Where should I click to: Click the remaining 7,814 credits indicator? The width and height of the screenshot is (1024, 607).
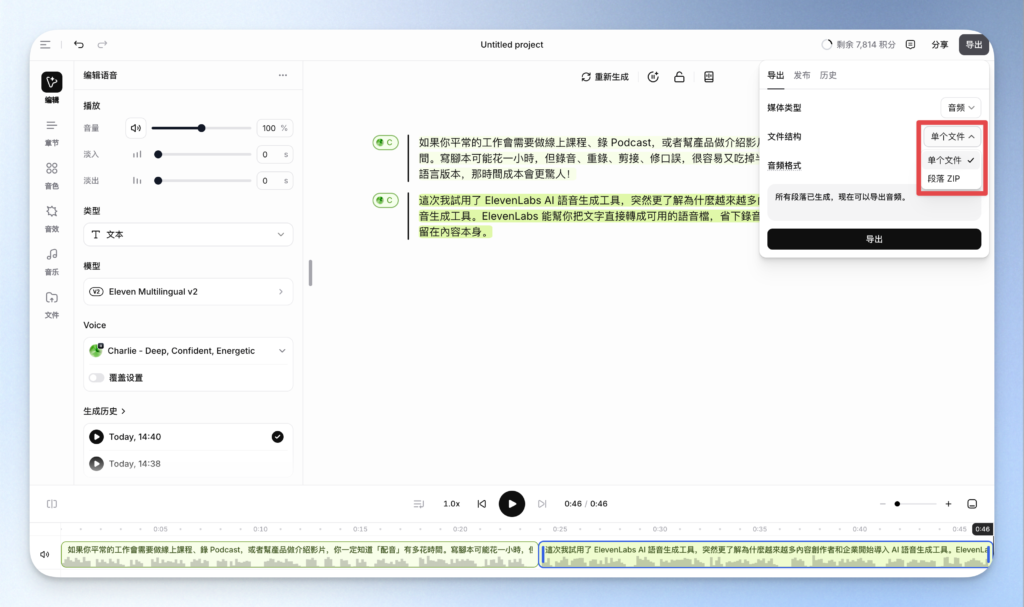(x=858, y=44)
